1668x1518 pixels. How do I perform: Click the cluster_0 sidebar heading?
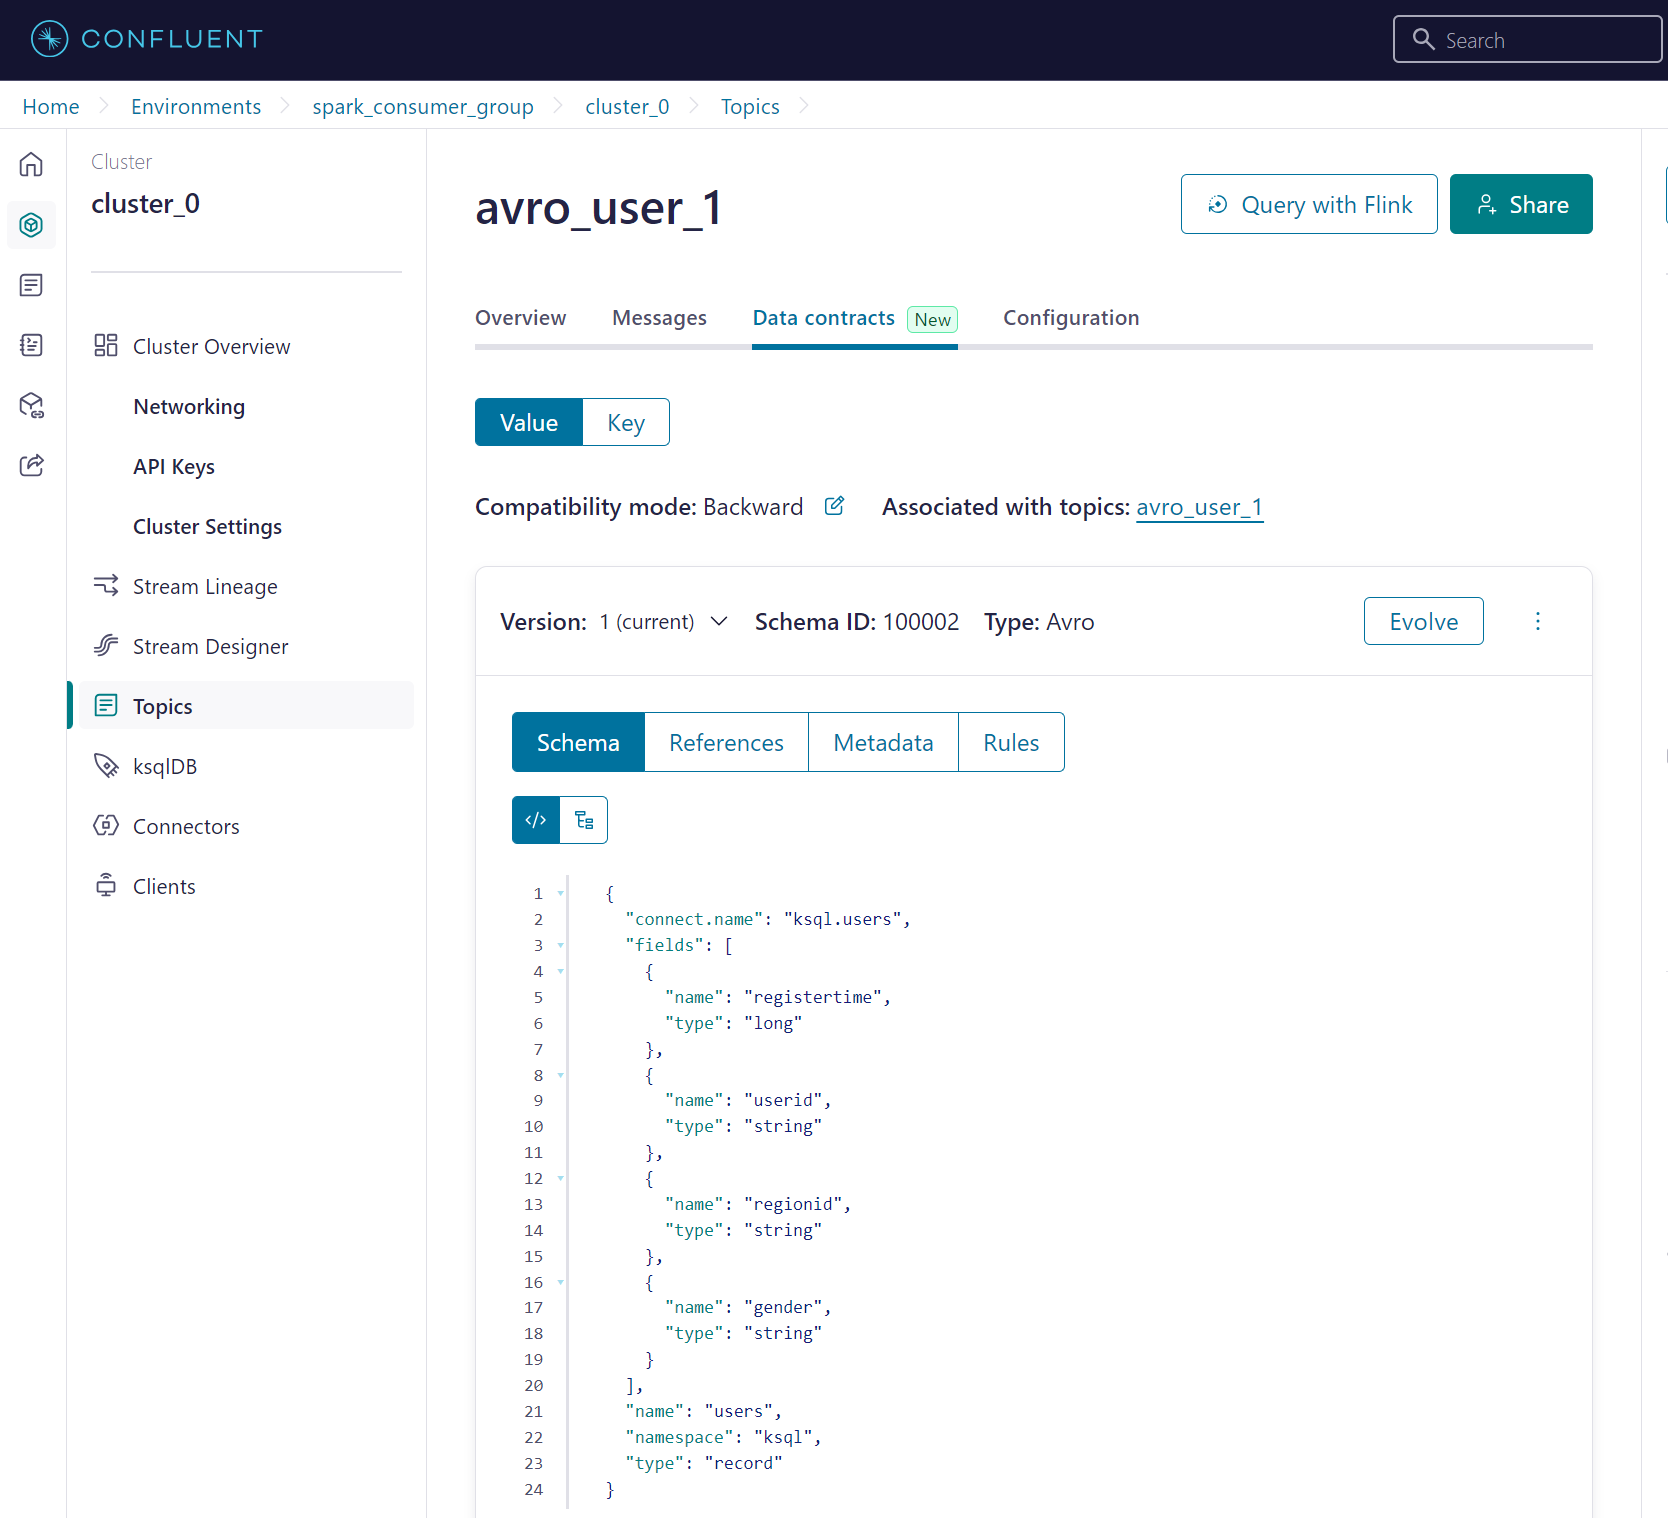(x=146, y=204)
